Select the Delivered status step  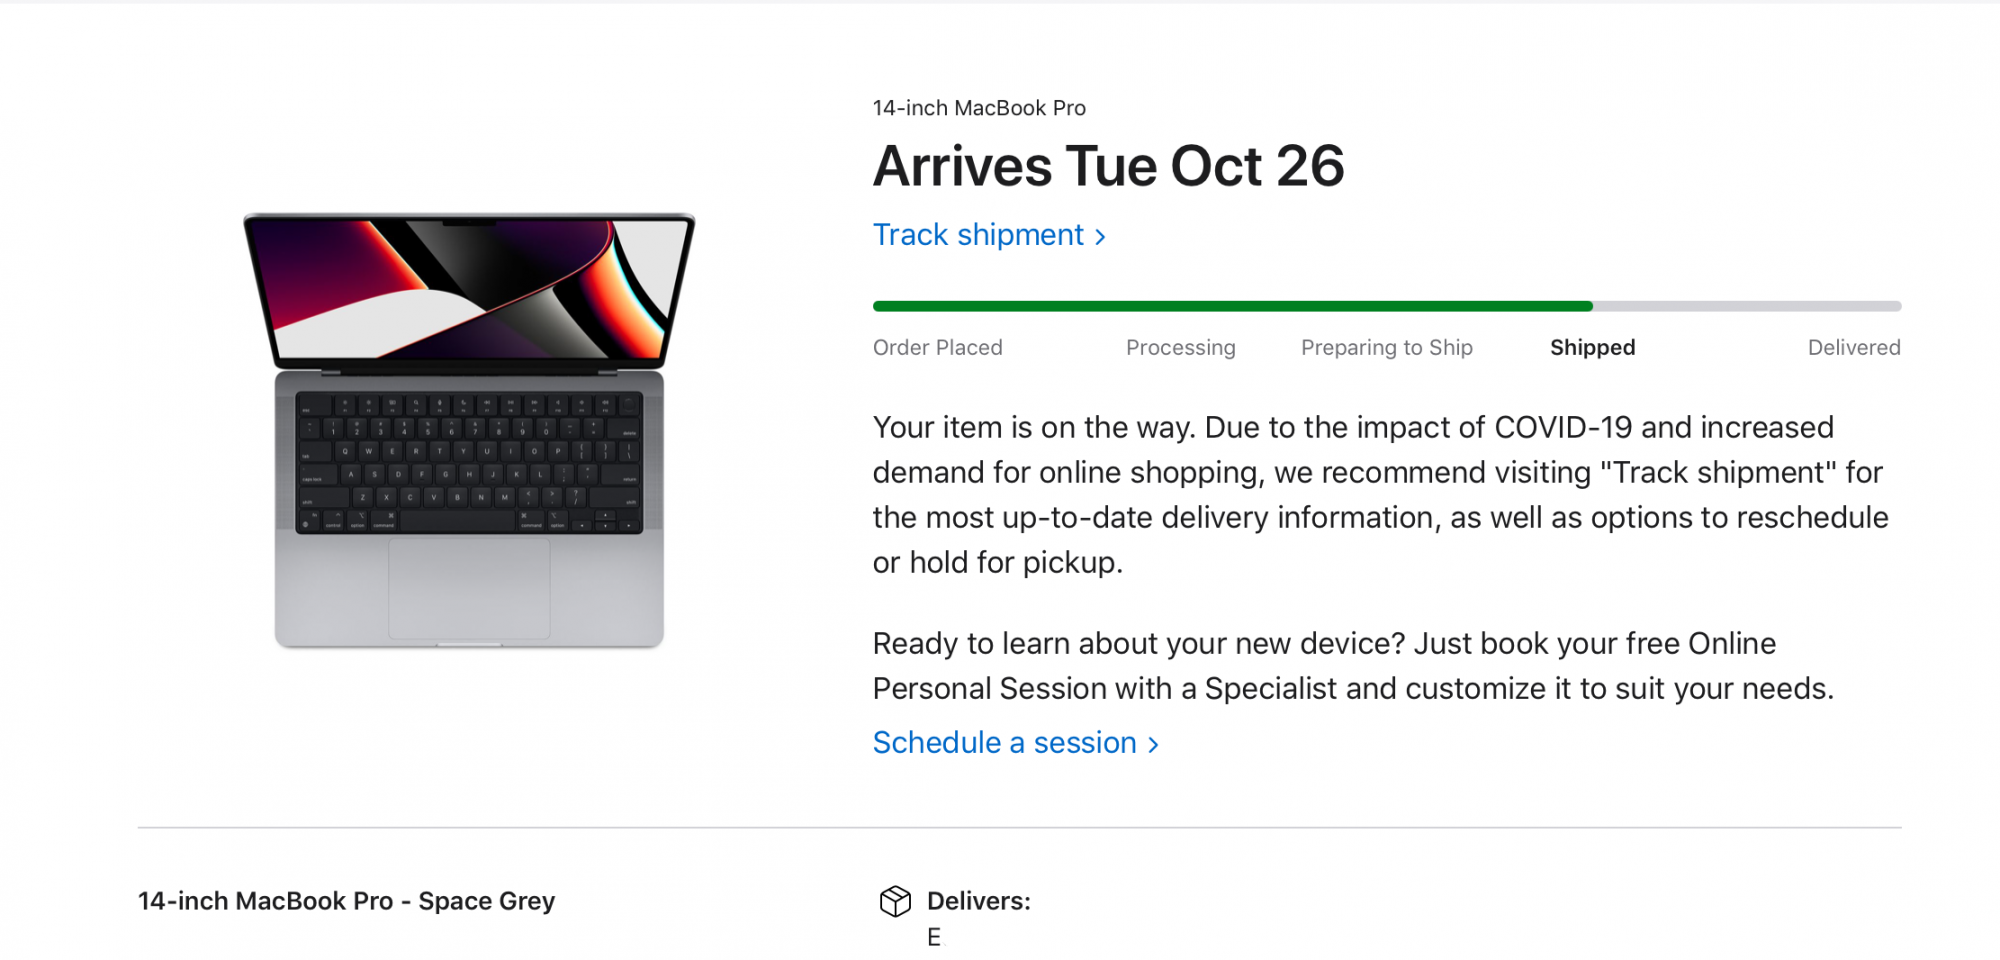click(x=1853, y=348)
